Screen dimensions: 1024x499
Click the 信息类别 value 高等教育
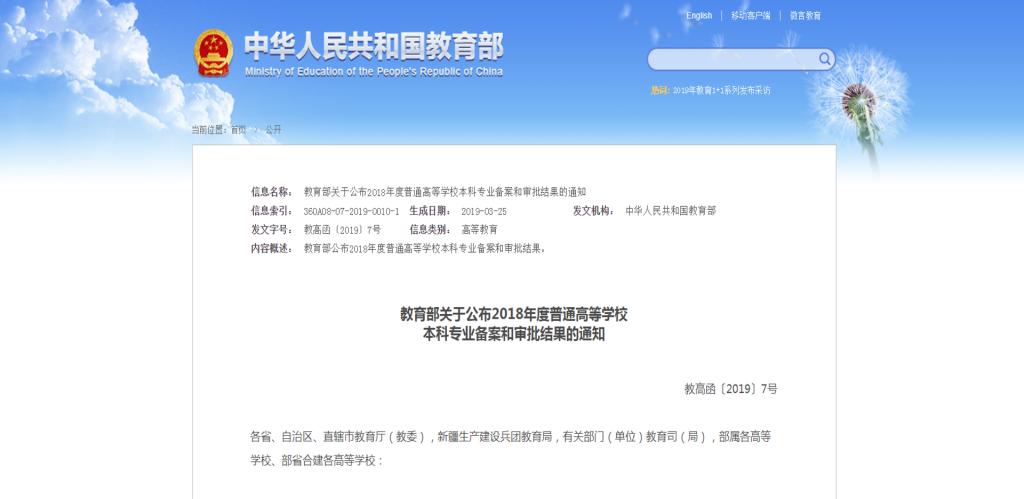[479, 230]
